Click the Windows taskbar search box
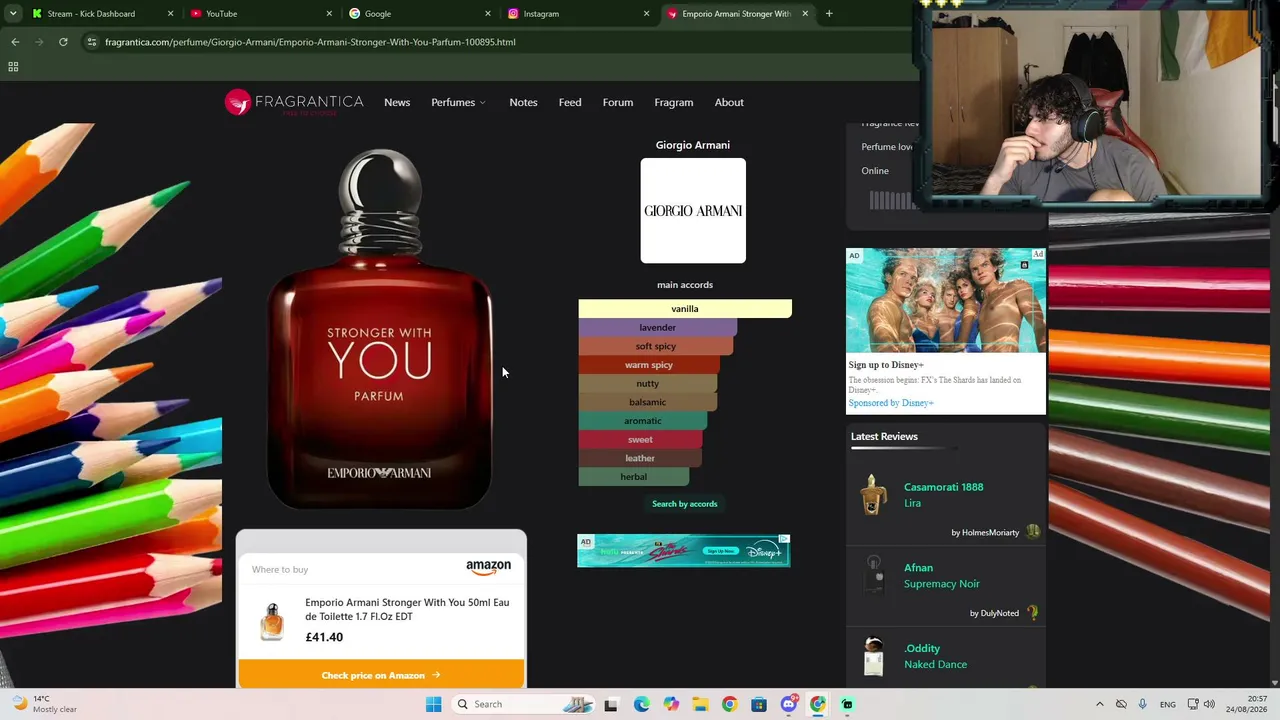This screenshot has height=720, width=1280. point(522,704)
